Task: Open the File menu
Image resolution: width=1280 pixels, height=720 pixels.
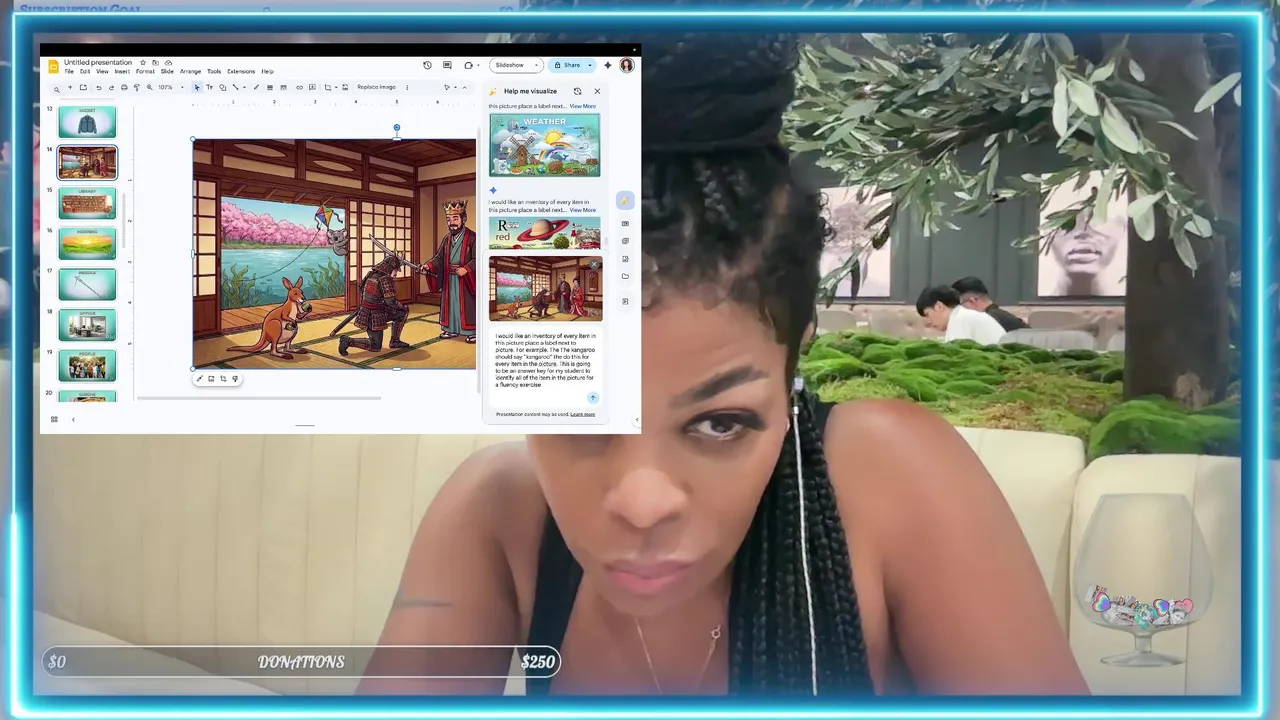Action: click(69, 72)
